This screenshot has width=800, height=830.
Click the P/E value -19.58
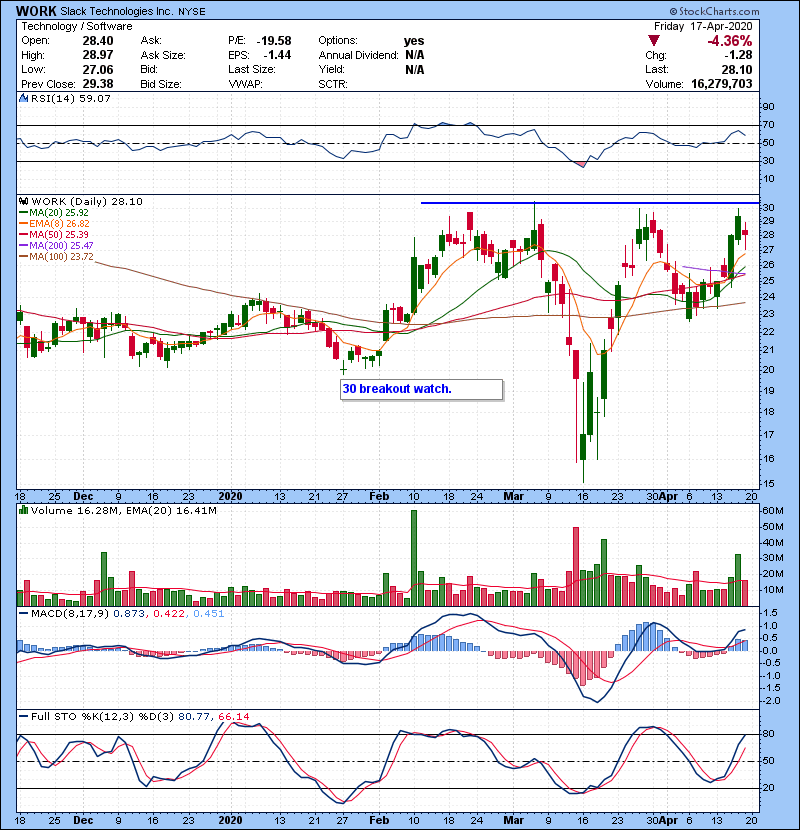(x=274, y=41)
